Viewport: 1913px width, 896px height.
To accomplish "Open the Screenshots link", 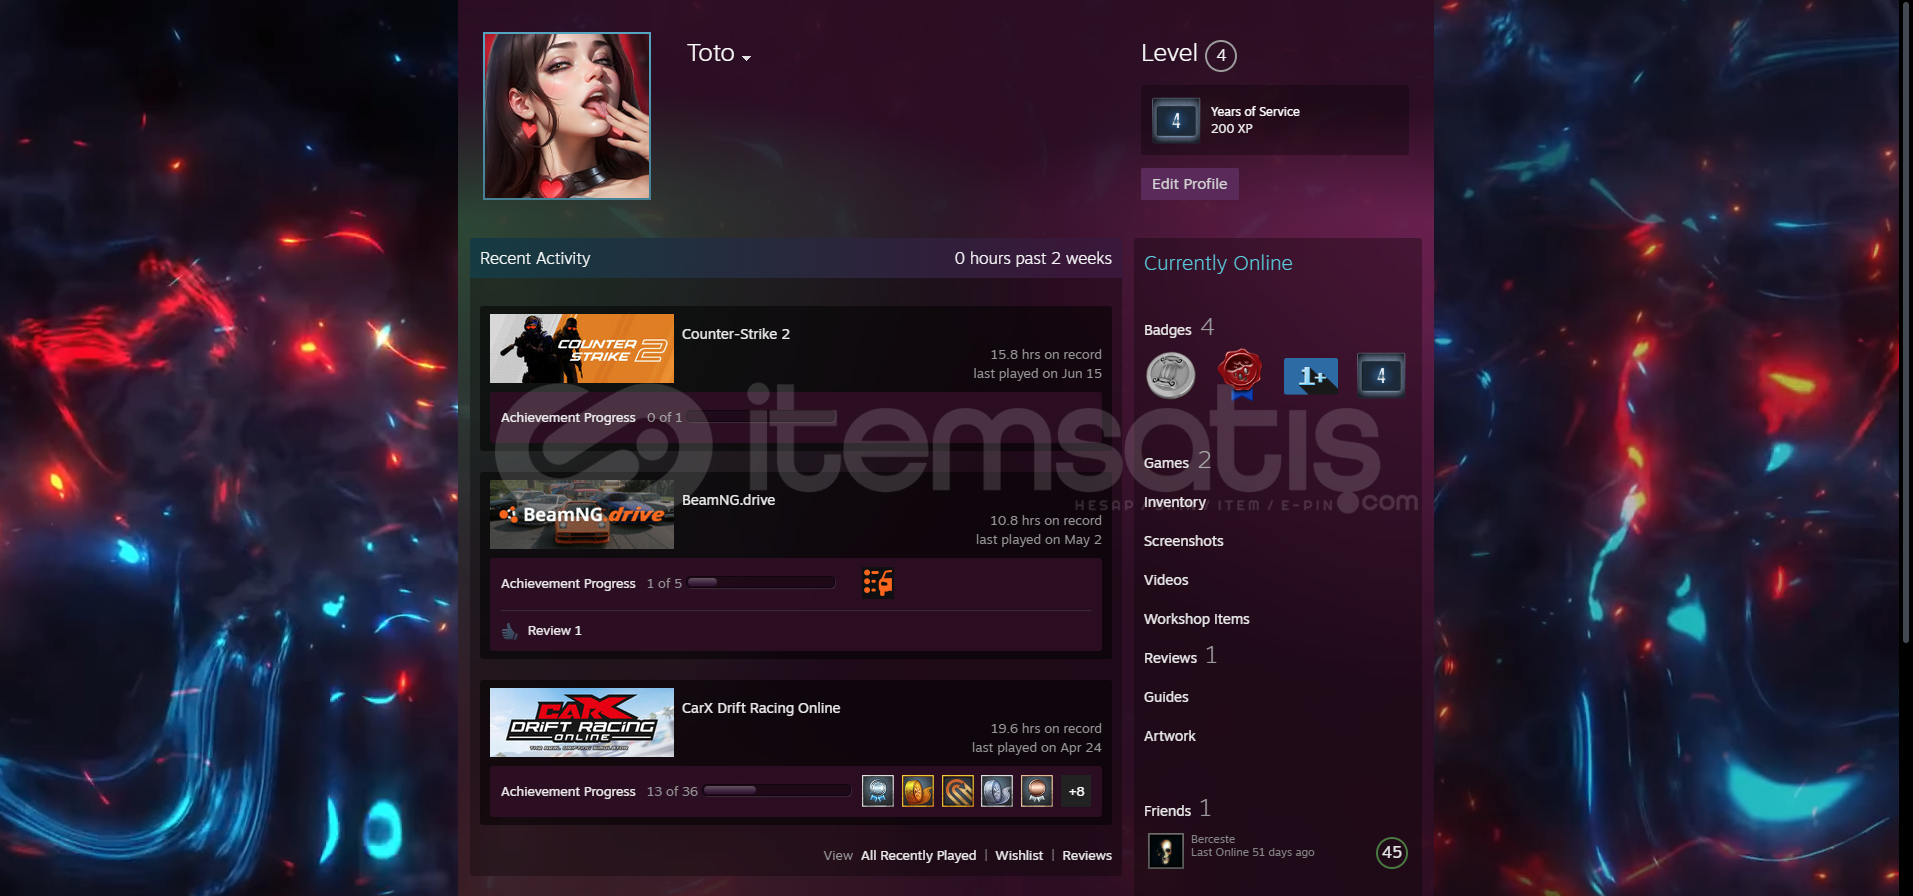I will point(1184,541).
